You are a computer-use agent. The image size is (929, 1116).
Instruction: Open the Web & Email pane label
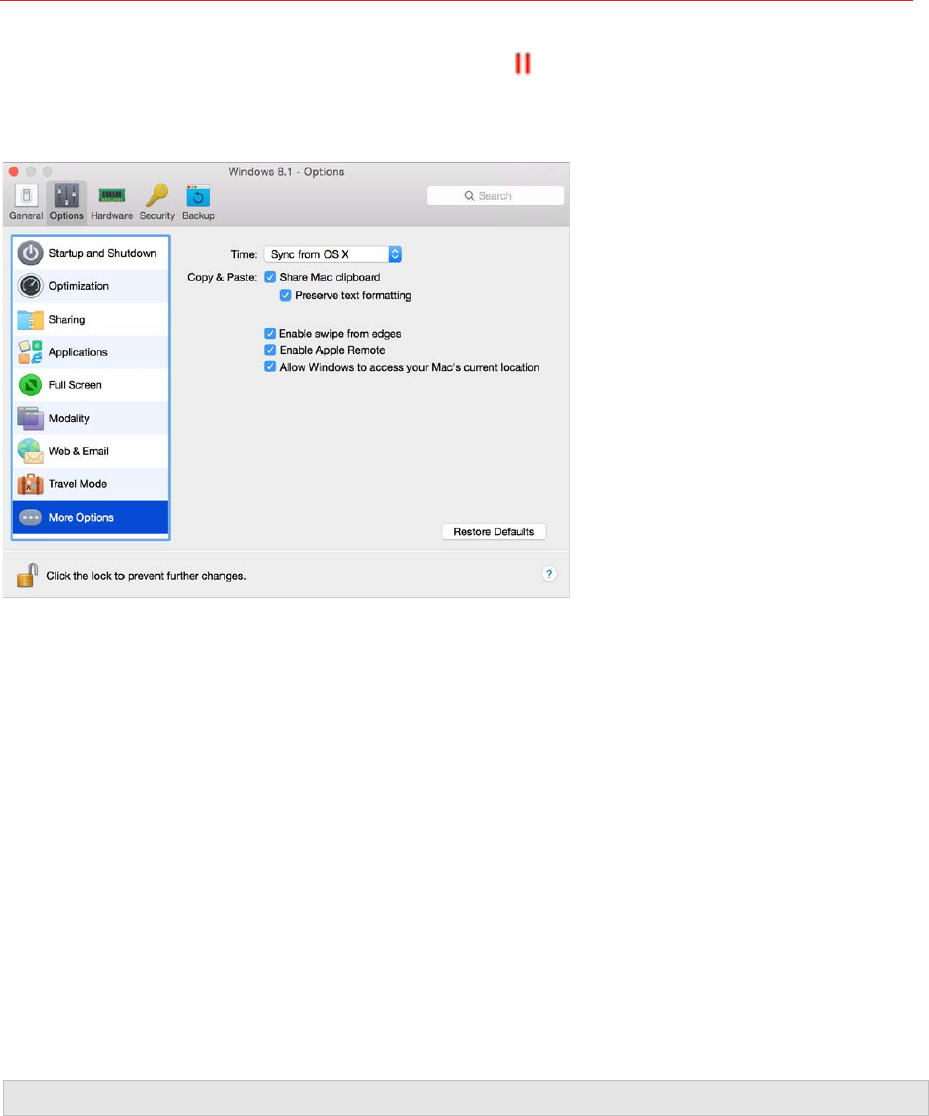point(78,451)
